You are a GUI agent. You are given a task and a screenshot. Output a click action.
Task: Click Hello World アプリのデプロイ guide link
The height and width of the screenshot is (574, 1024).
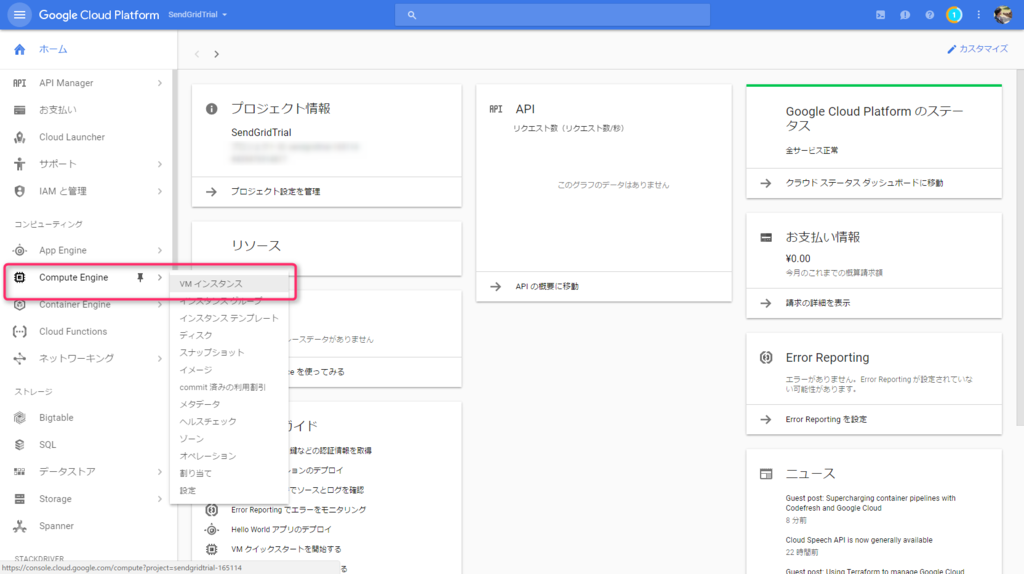pyautogui.click(x=281, y=530)
